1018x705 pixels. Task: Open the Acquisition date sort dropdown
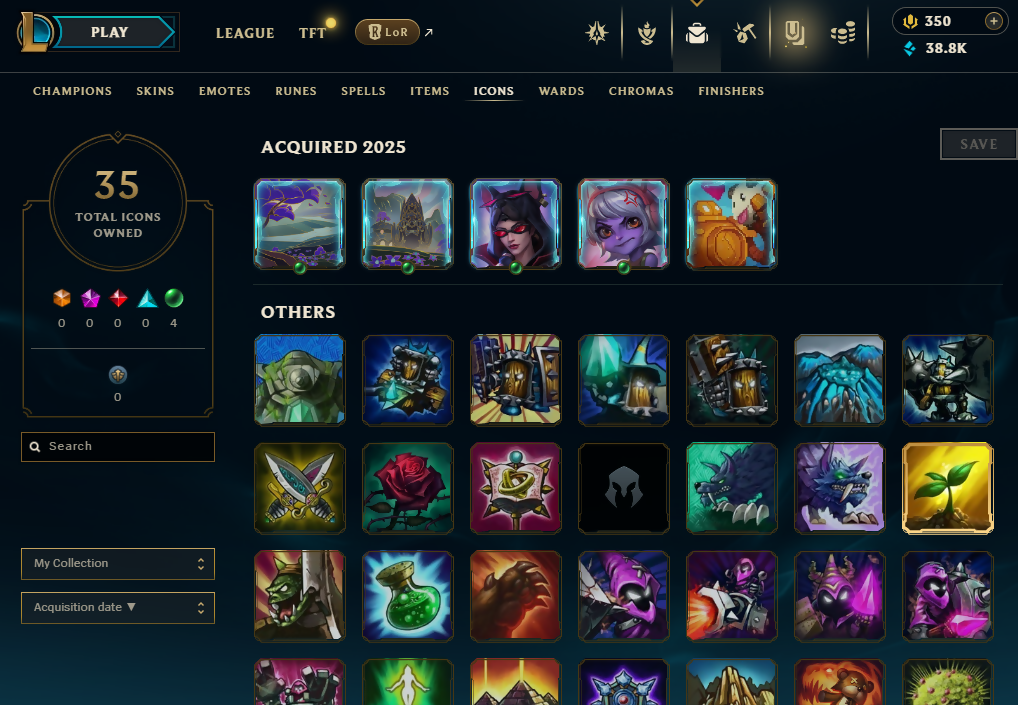pos(118,608)
